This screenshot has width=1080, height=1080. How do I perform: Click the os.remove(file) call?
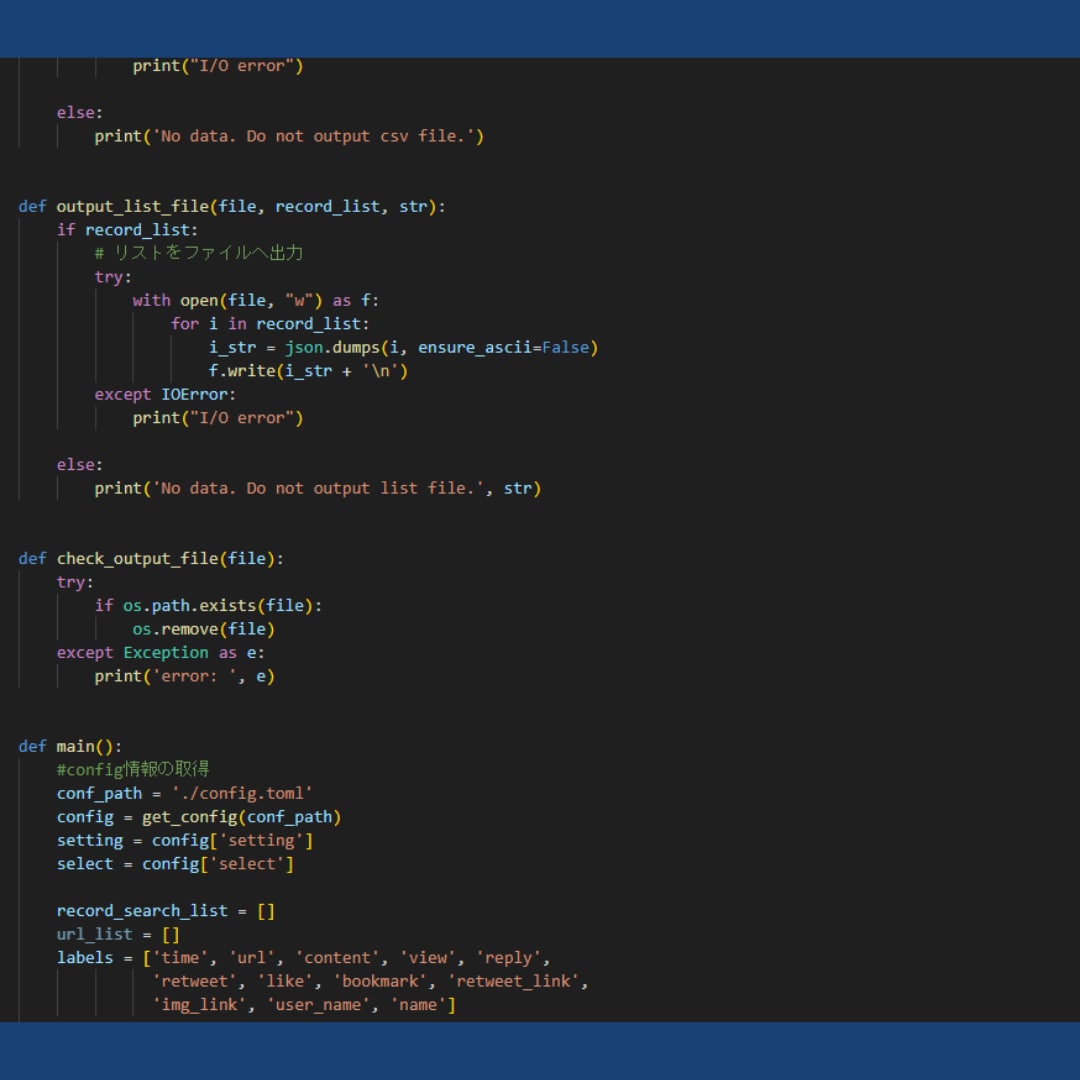click(204, 630)
